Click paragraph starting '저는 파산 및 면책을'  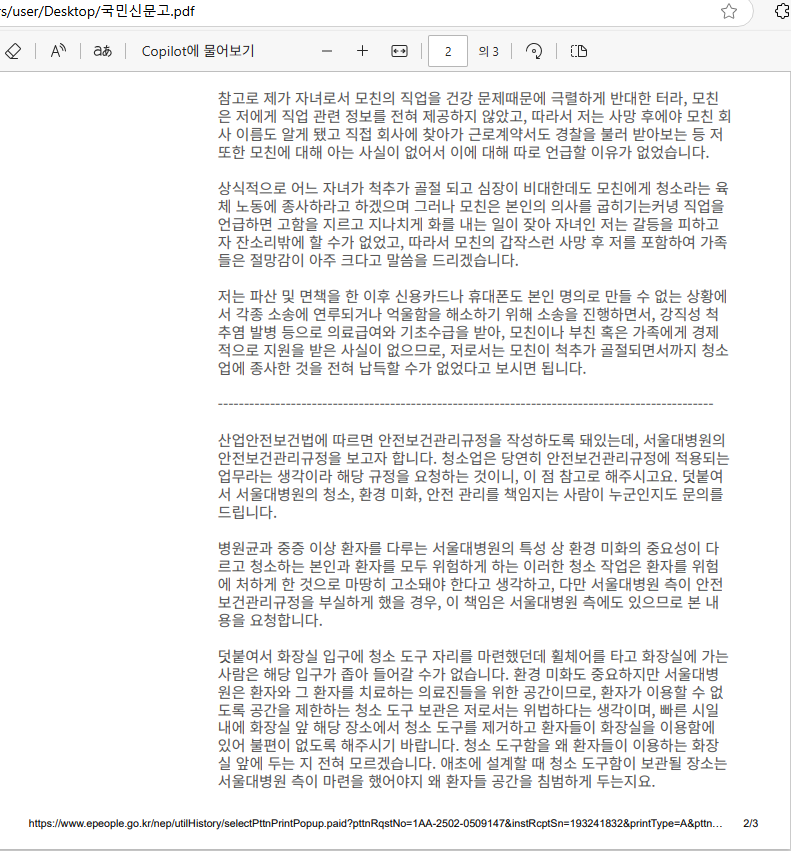point(473,332)
